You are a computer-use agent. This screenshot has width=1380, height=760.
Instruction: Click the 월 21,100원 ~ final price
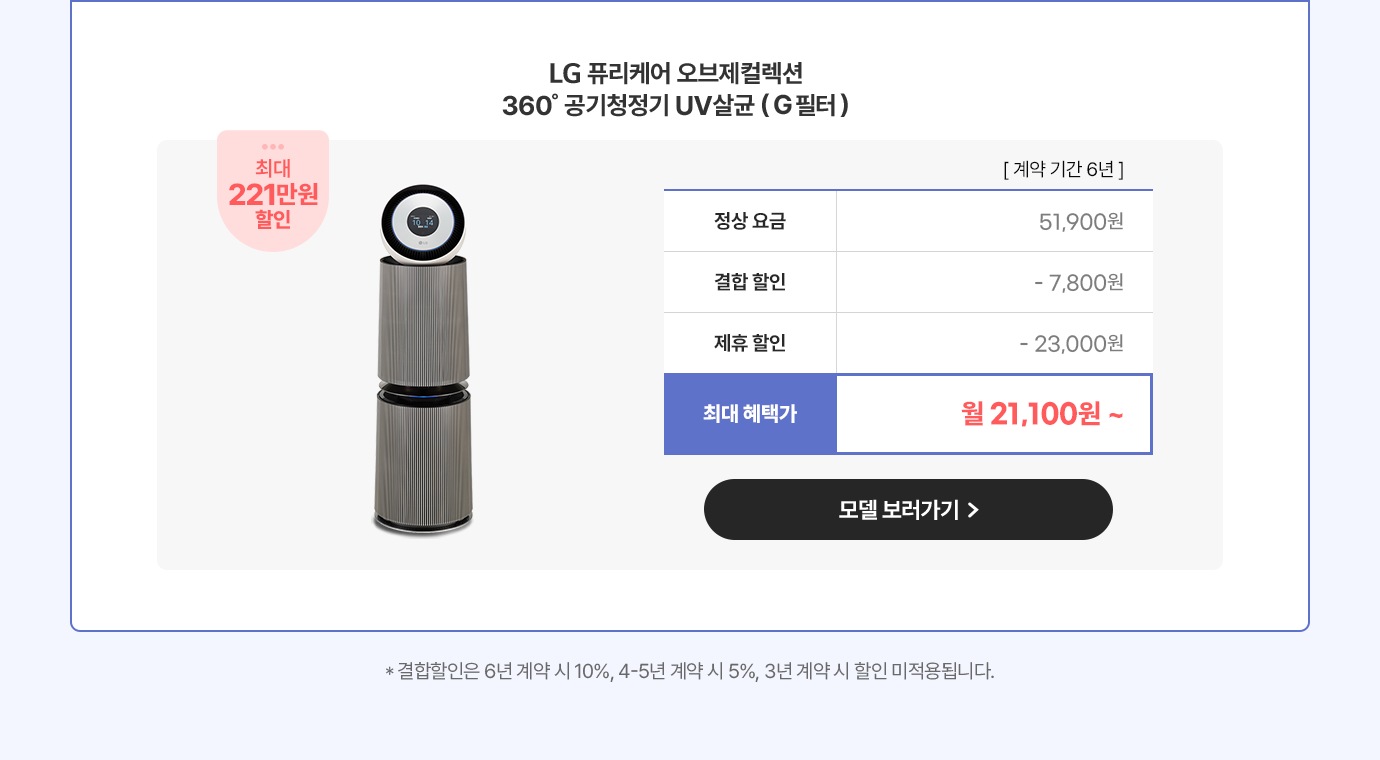(1042, 413)
